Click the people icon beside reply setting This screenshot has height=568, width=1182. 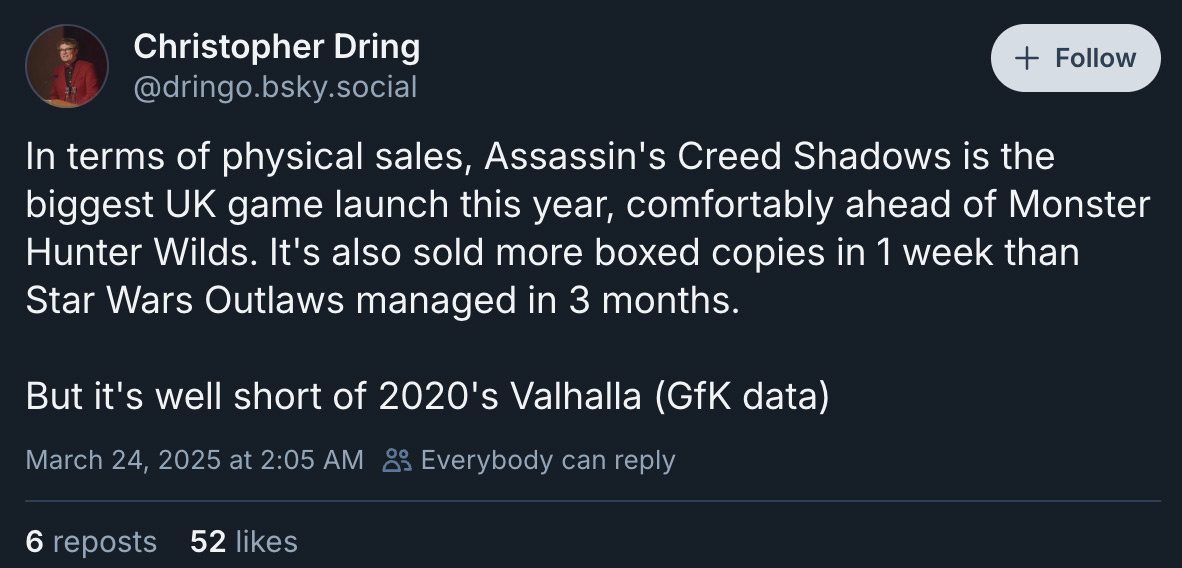(x=397, y=460)
